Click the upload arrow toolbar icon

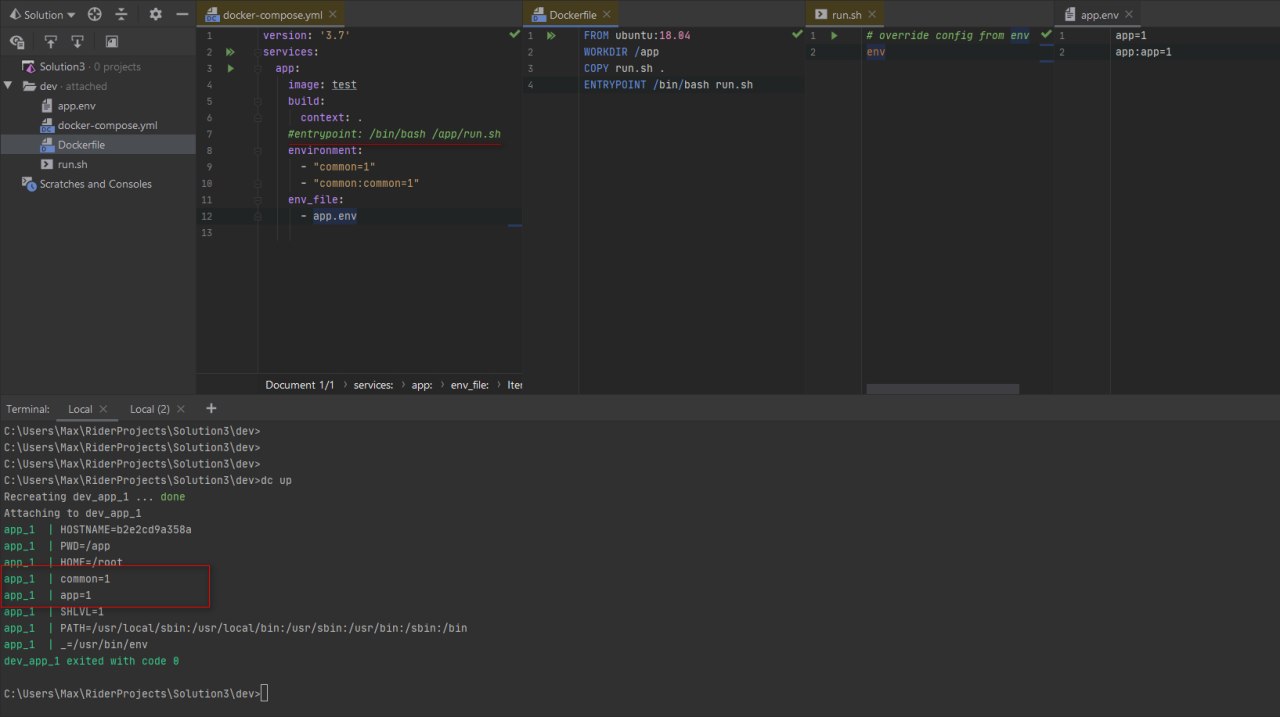[50, 42]
